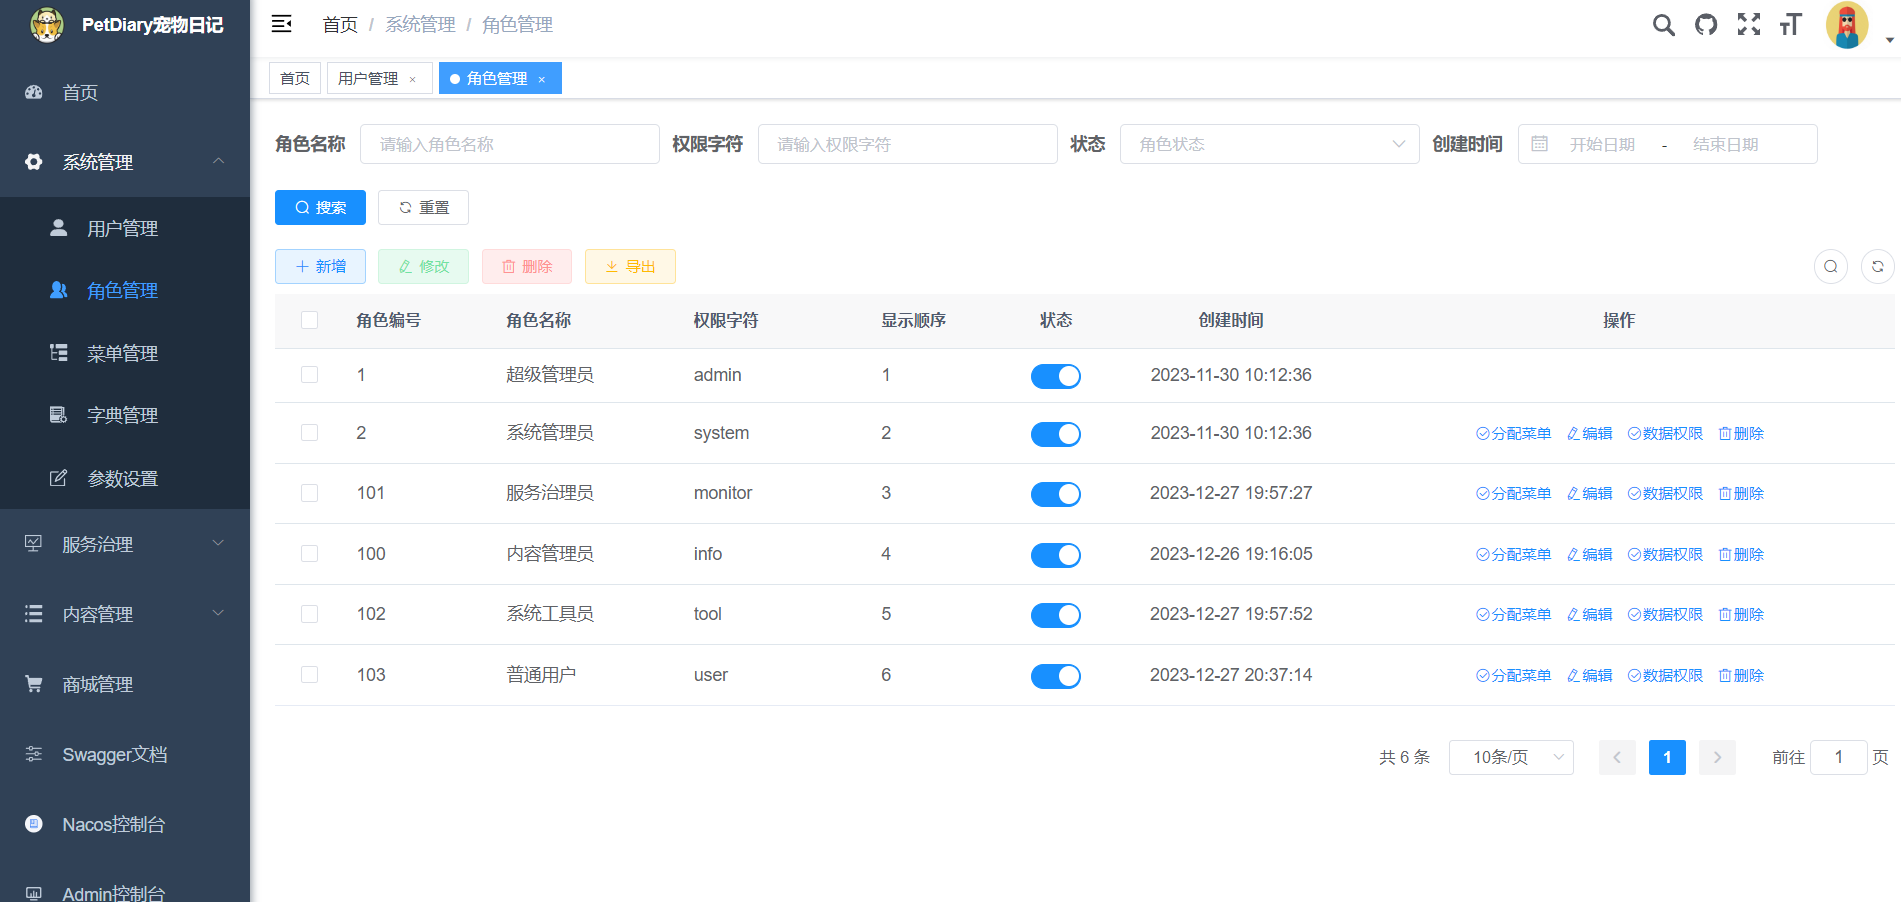Collapse the sidebar with the hamburger icon
This screenshot has width=1901, height=902.
click(x=282, y=24)
